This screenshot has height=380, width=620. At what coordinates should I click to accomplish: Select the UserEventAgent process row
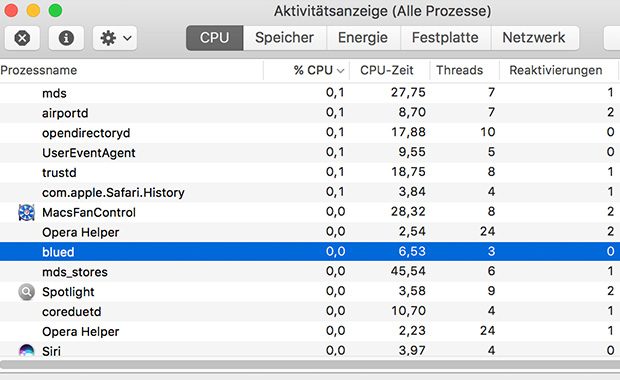[x=310, y=153]
